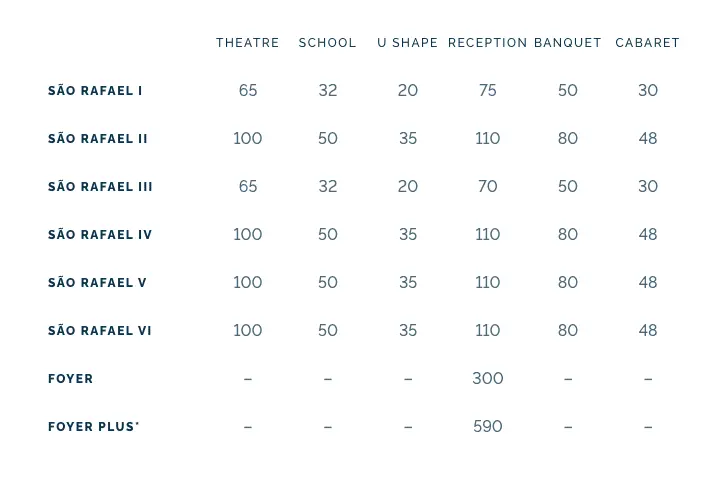Click the RECEPTION column header

[x=487, y=43]
